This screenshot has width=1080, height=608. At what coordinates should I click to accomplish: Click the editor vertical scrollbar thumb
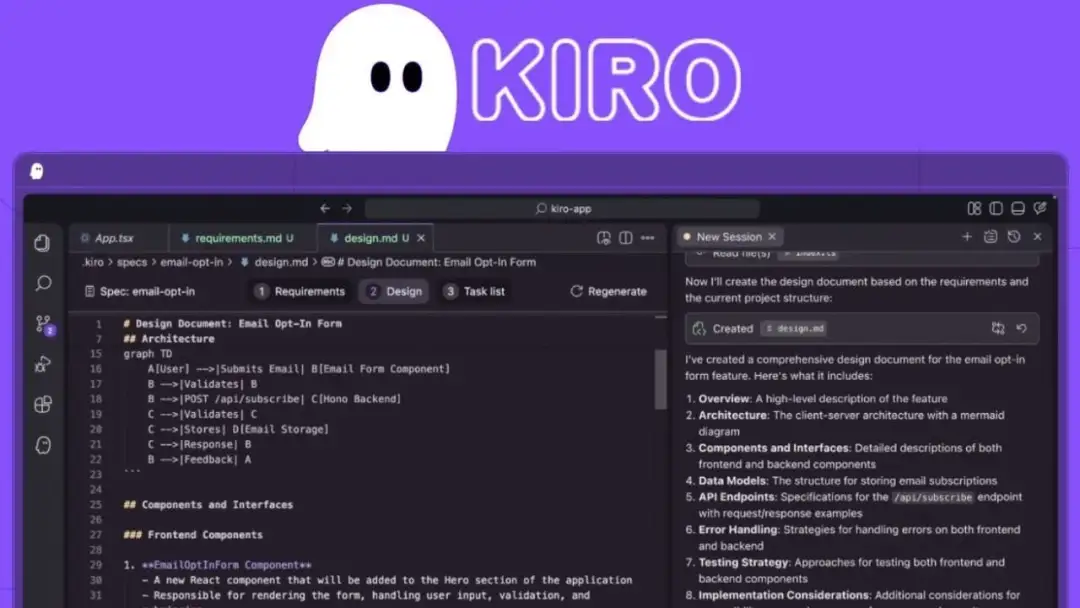pyautogui.click(x=661, y=379)
